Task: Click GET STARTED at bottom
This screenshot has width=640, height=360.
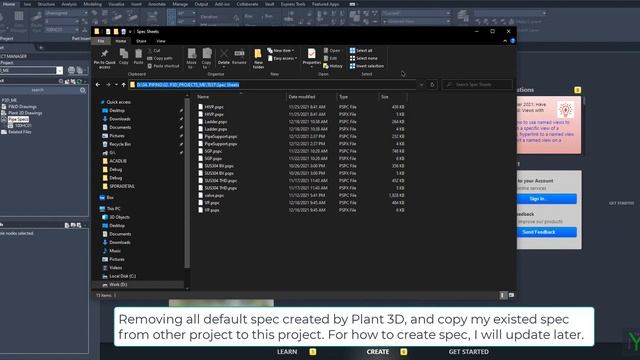Action: click(x=469, y=351)
